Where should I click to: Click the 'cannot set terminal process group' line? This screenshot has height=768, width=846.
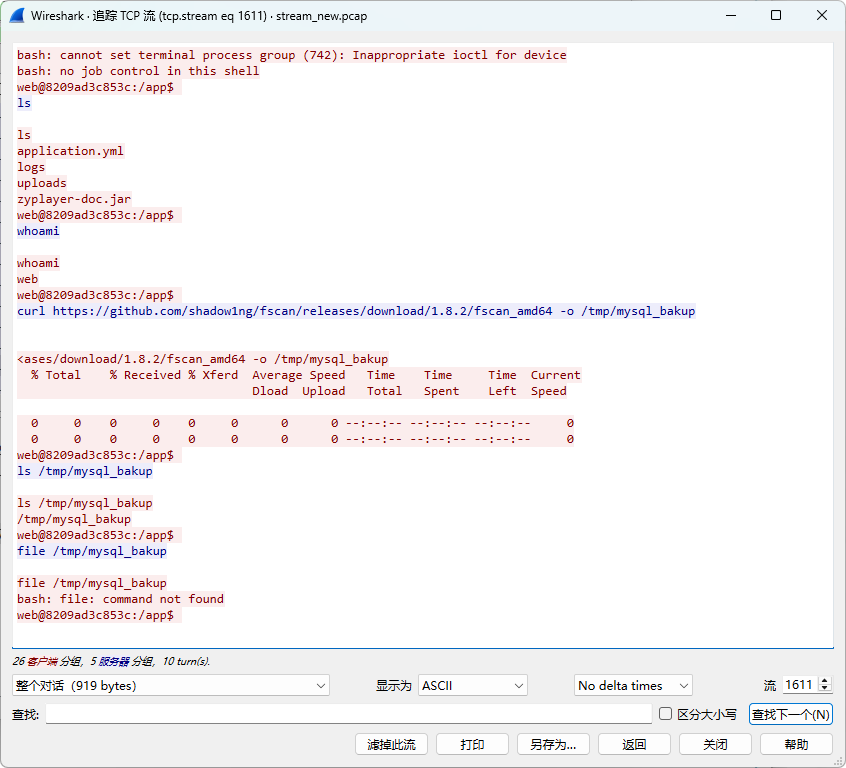pyautogui.click(x=291, y=55)
